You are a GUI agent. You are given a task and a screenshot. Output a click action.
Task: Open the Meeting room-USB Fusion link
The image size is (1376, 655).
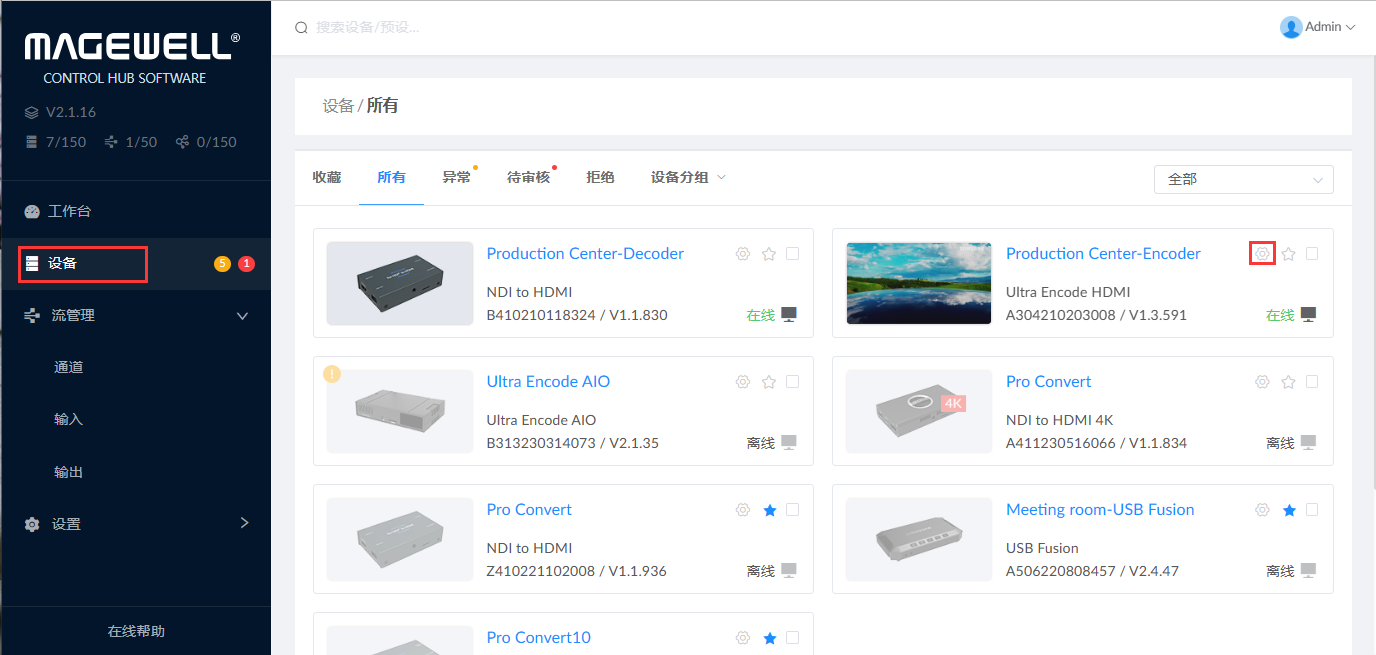click(1100, 510)
